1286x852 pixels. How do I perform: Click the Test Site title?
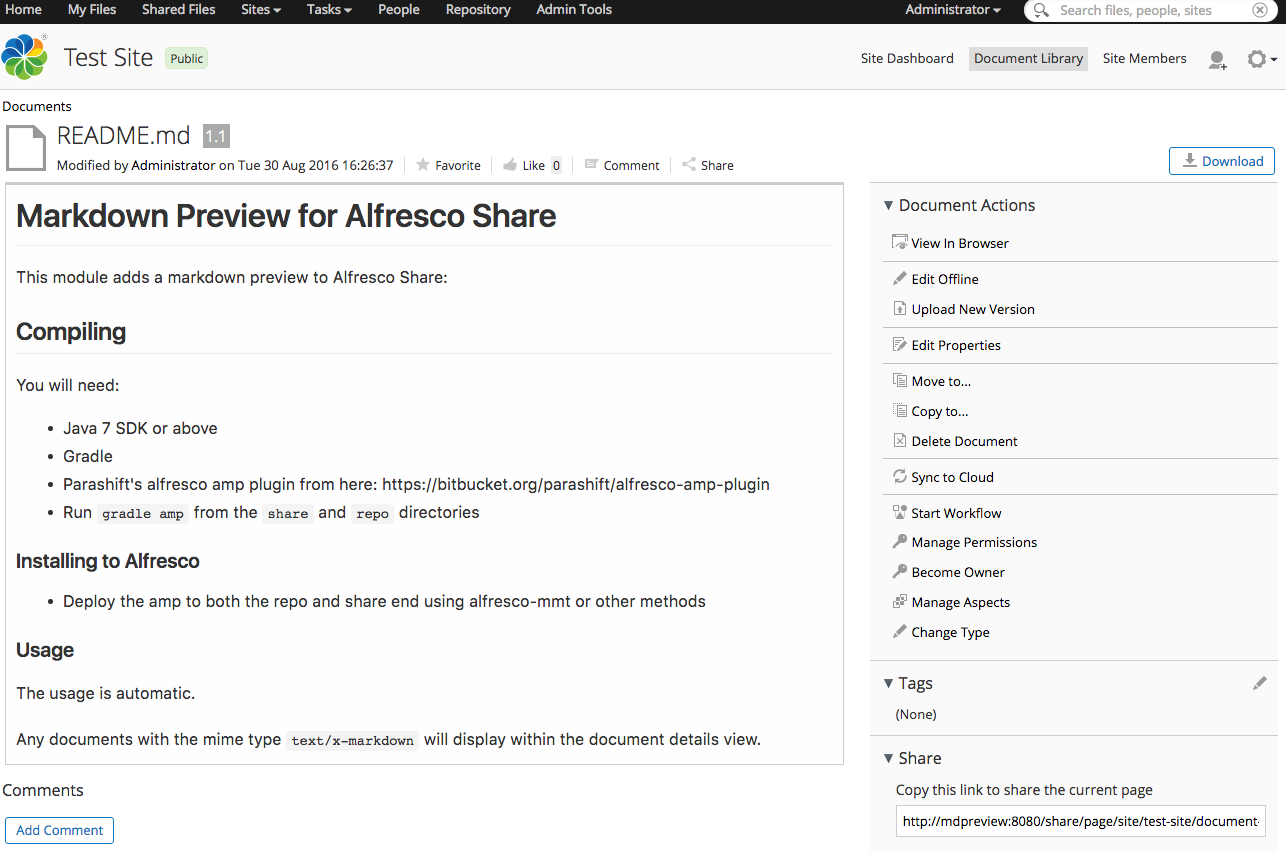pyautogui.click(x=108, y=57)
